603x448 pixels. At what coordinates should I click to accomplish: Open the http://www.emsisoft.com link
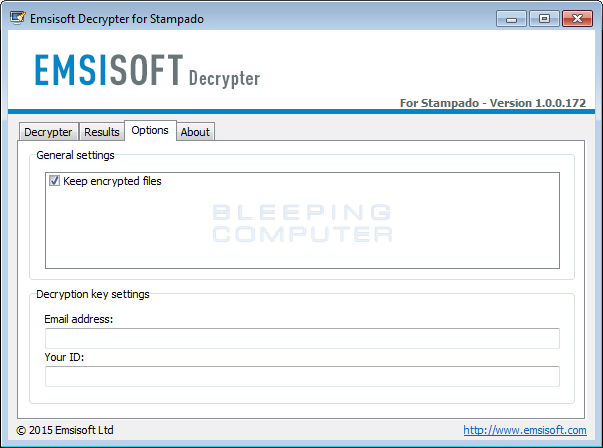(525, 430)
